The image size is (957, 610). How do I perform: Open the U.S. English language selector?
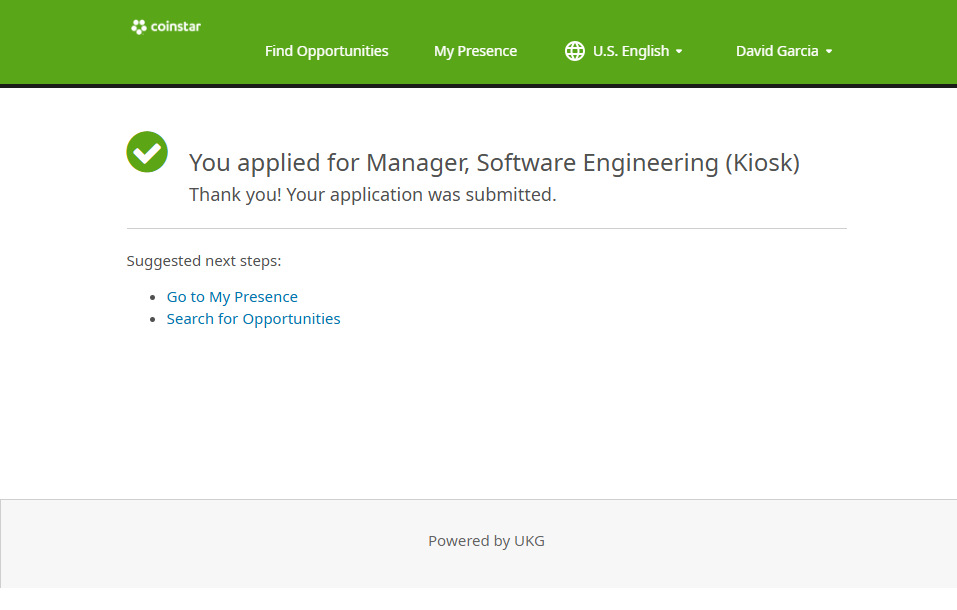point(630,51)
